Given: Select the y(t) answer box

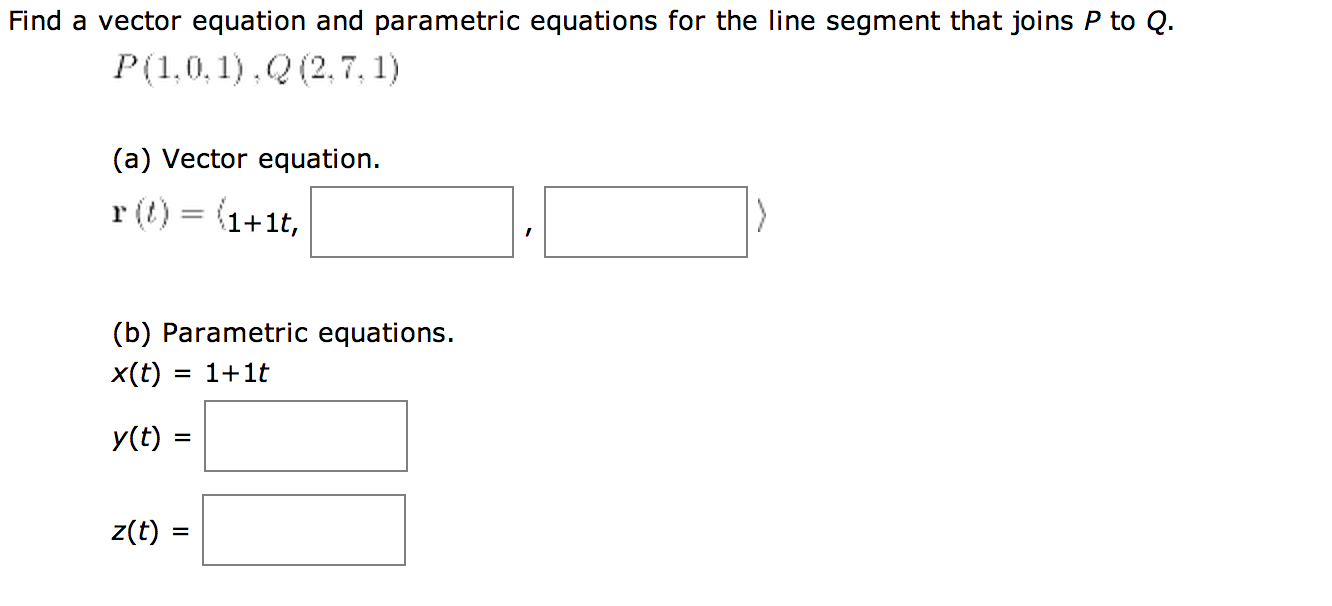Looking at the screenshot, I should pos(305,435).
